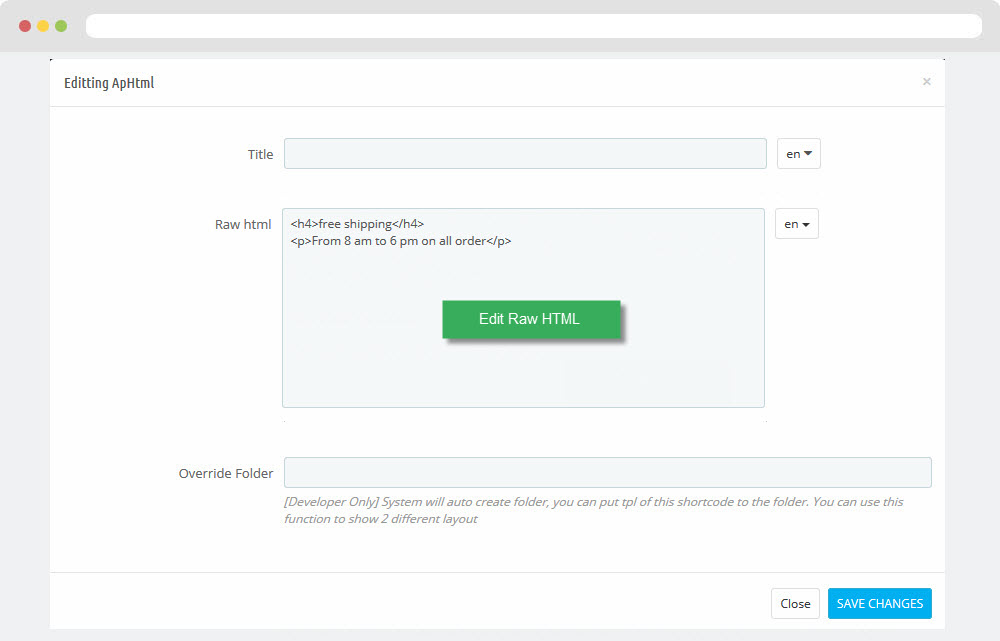The image size is (1000, 641).
Task: Click the Title field label
Action: coord(260,154)
